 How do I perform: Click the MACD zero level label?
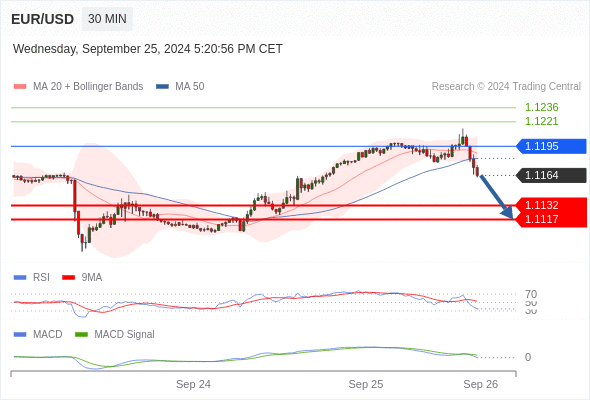tap(528, 357)
